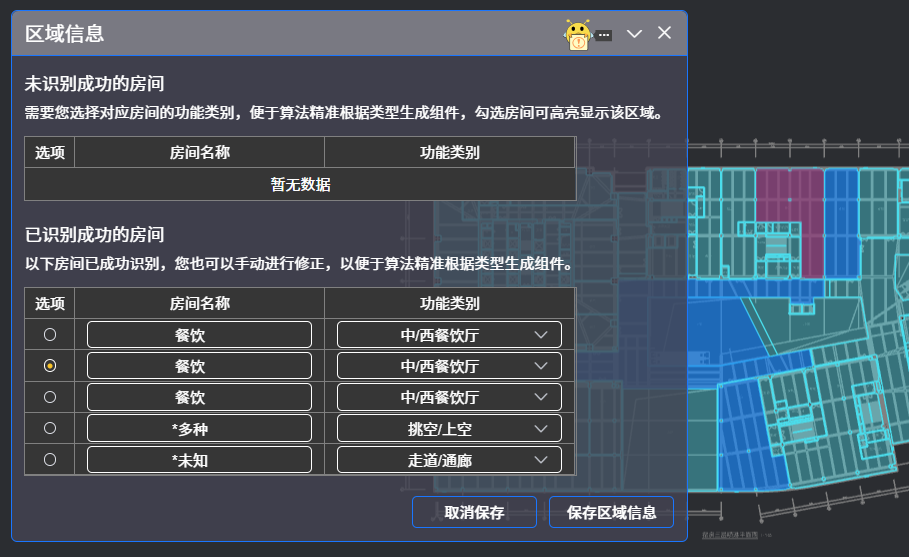Collapse the 区域信息 panel using the chevron
The width and height of the screenshot is (909, 557).
pos(634,34)
